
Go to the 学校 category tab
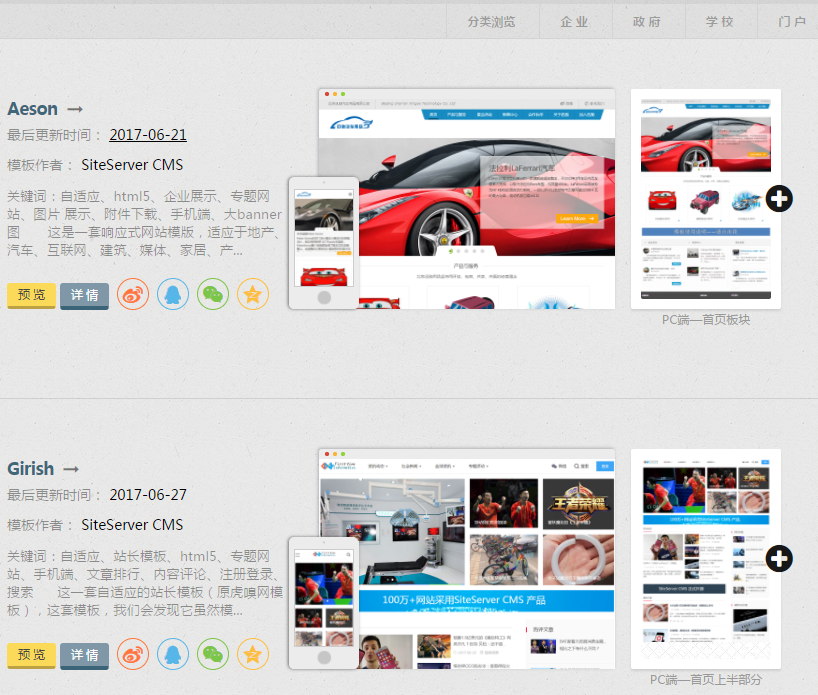pyautogui.click(x=719, y=21)
